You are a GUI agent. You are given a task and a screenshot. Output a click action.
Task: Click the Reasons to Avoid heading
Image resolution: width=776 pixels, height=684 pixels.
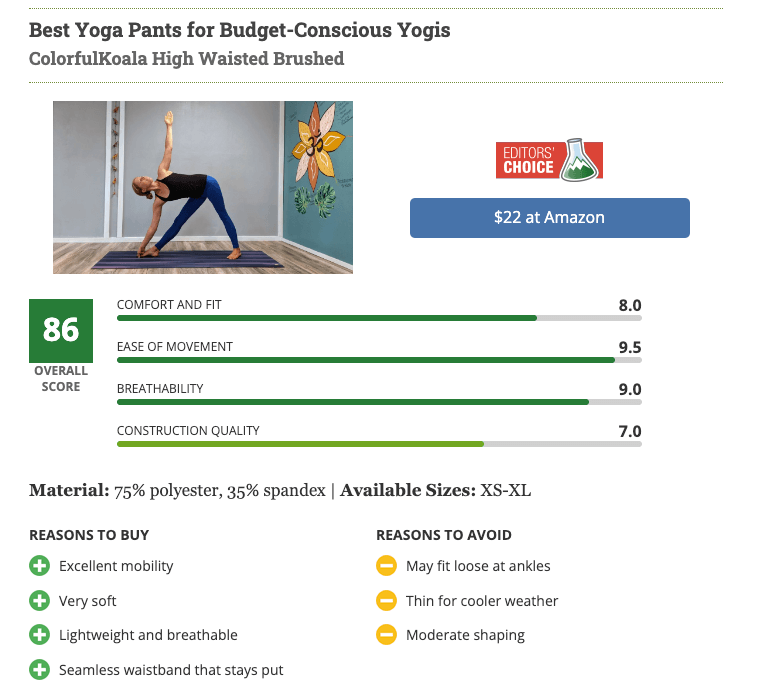click(444, 535)
